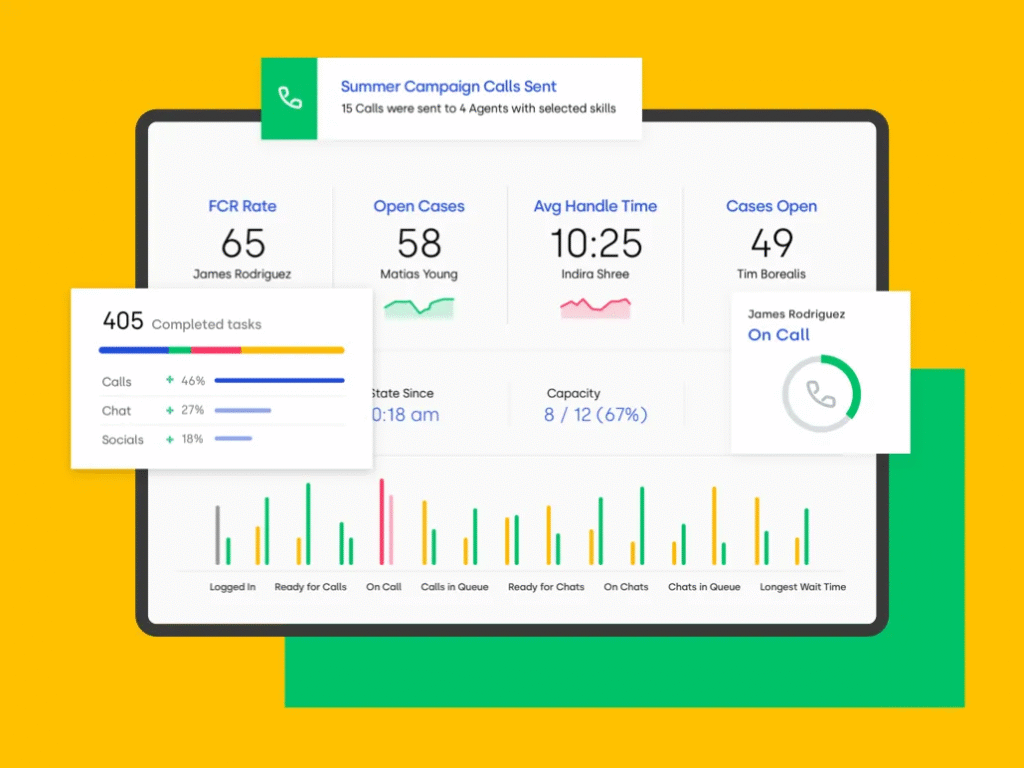Viewport: 1024px width, 768px height.
Task: Click the red sparkline under Indira Shree
Action: tap(595, 308)
